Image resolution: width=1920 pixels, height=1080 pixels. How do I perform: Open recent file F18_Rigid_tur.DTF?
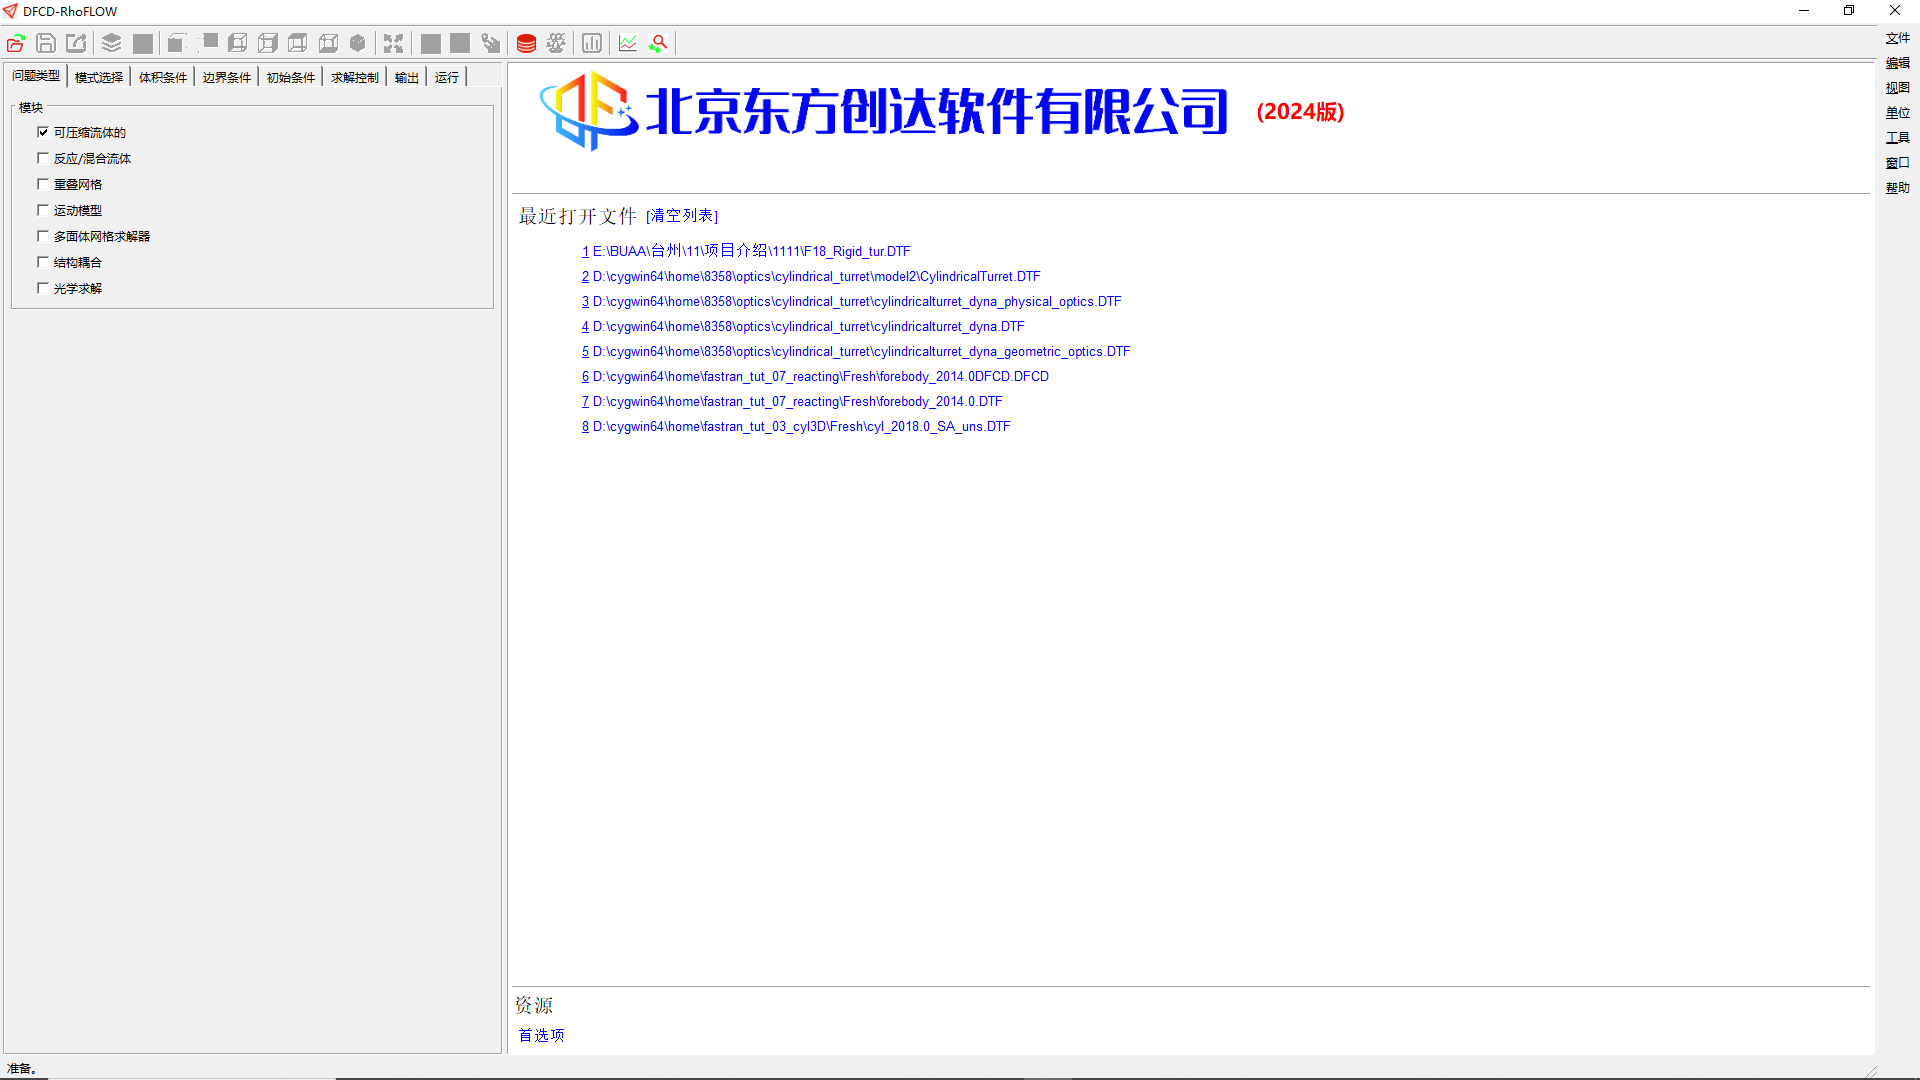[746, 251]
